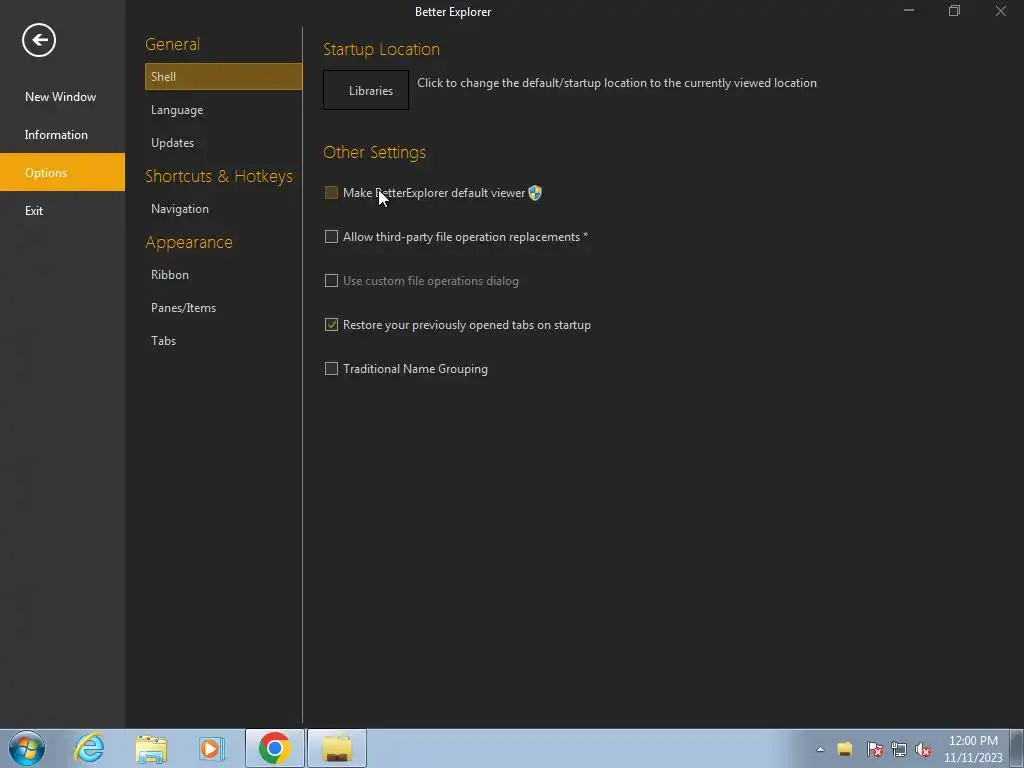Click the 'Appearance' category heading
1024x768 pixels.
coord(189,242)
